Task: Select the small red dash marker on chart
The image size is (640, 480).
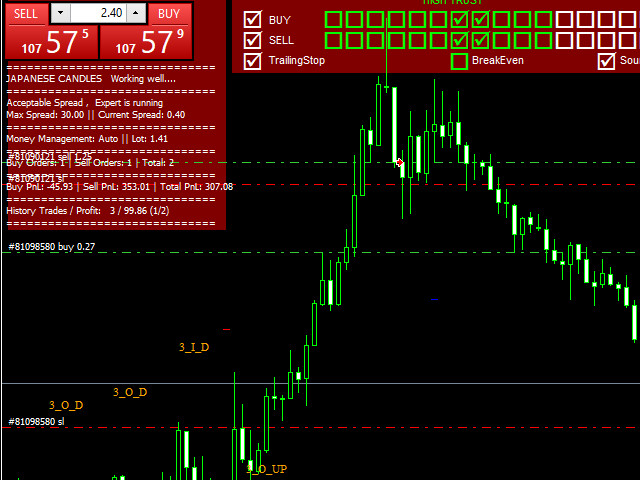Action: click(227, 329)
